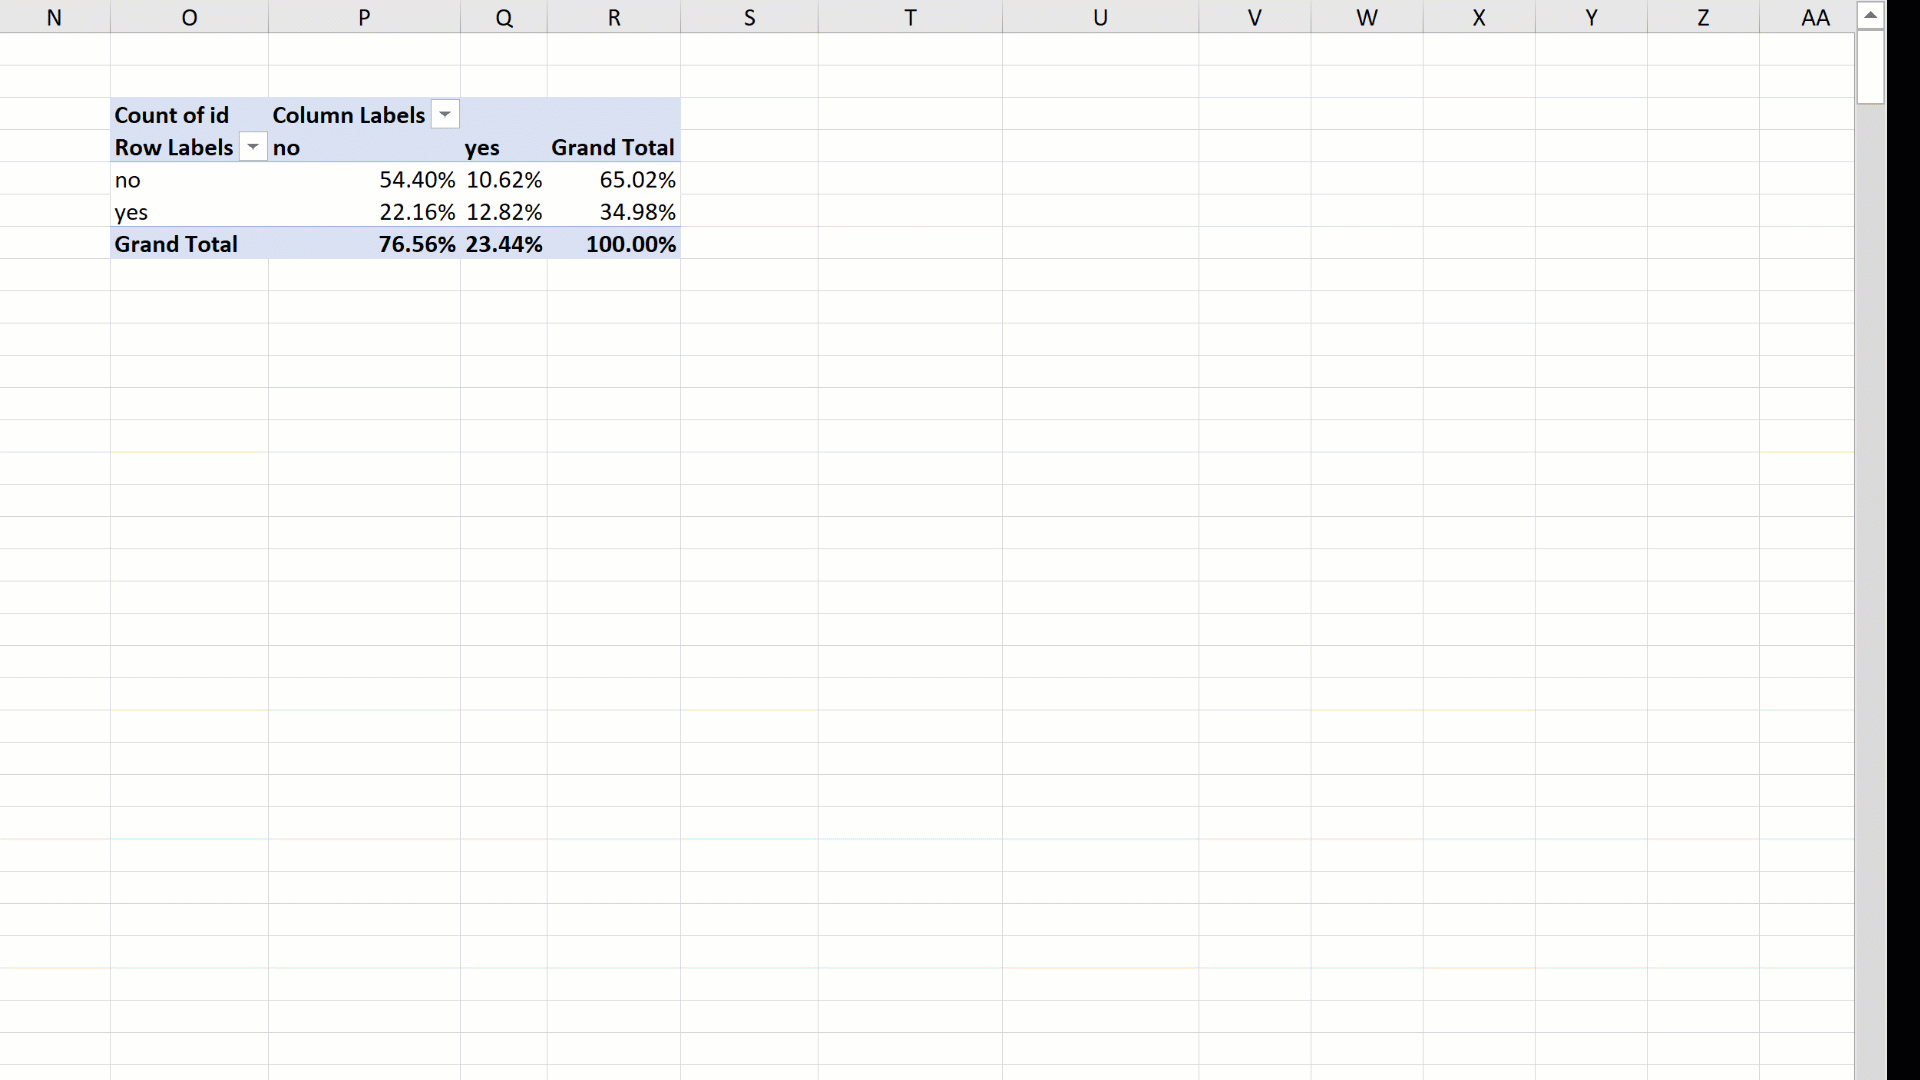The width and height of the screenshot is (1920, 1080).
Task: Click the Count of id cell
Action: (172, 115)
